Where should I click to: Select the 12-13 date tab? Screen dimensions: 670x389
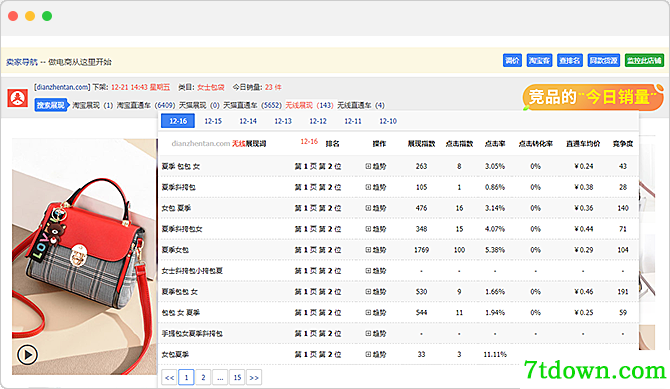point(283,121)
